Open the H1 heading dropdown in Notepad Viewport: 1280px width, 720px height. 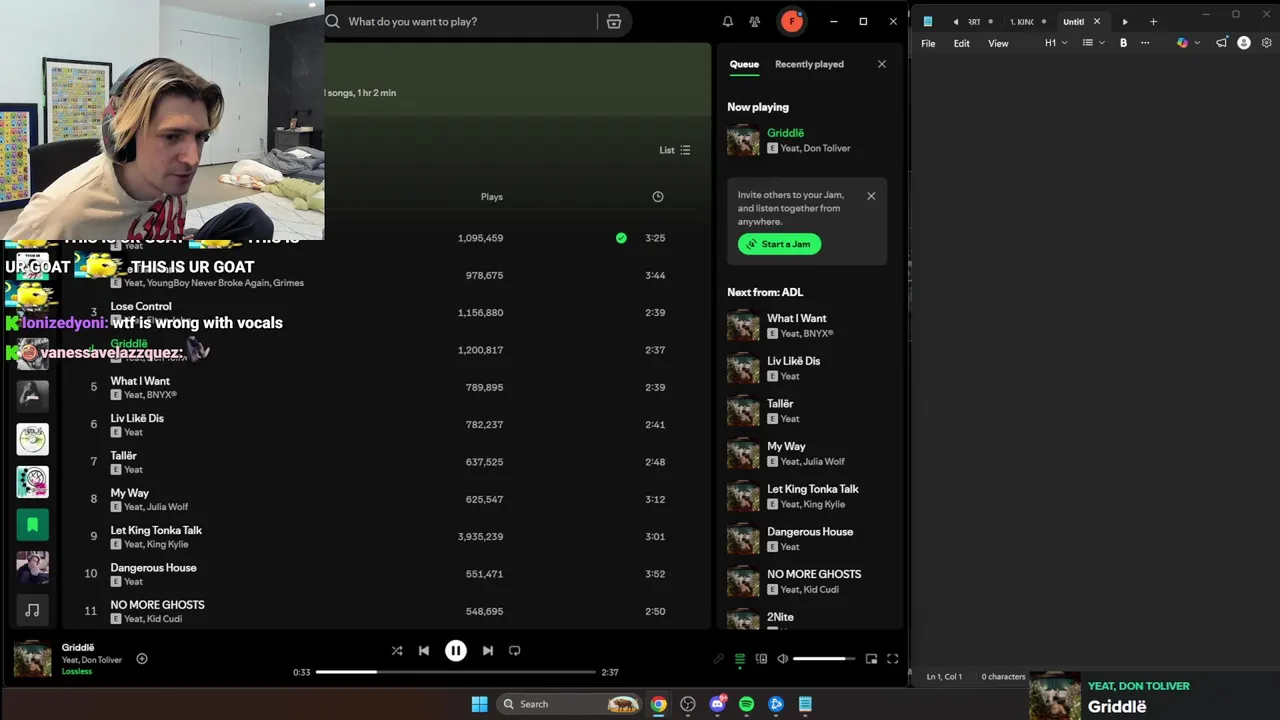(1056, 43)
